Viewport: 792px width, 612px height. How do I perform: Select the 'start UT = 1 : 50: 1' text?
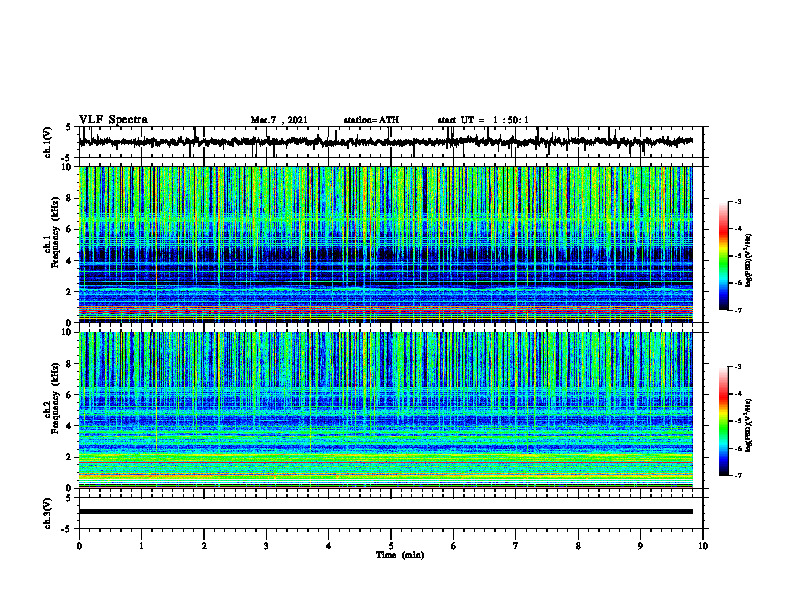coord(483,120)
